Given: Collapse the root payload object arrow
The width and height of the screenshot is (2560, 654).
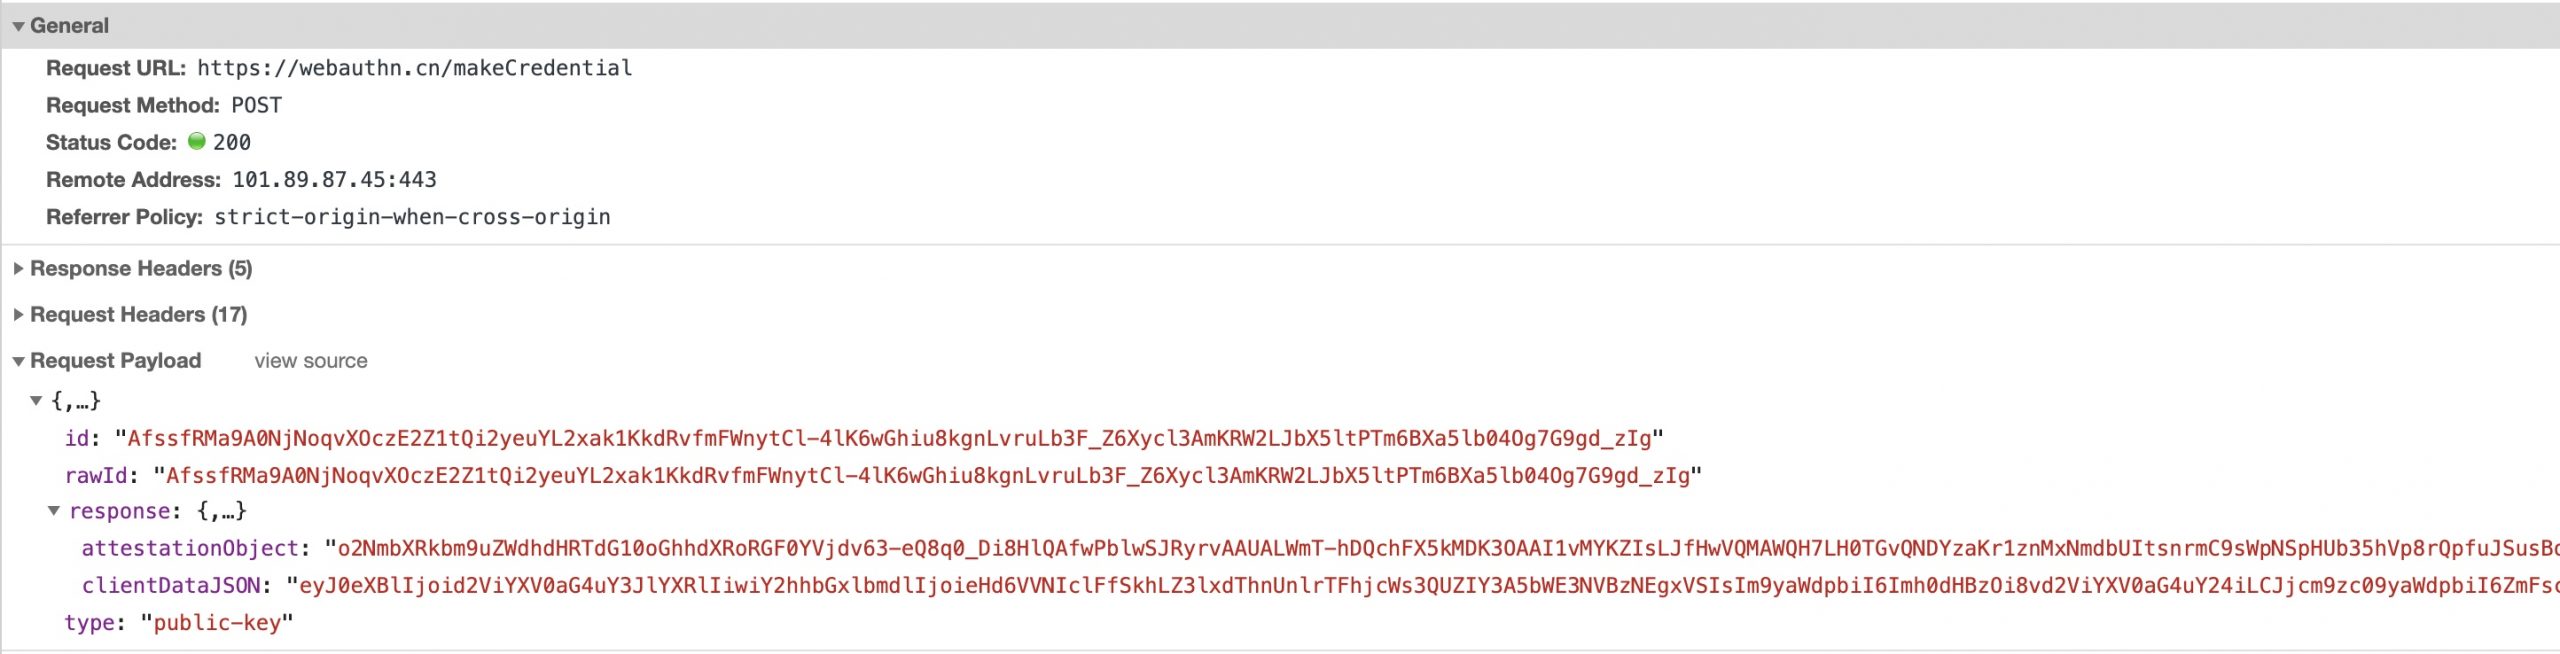Looking at the screenshot, I should point(36,401).
